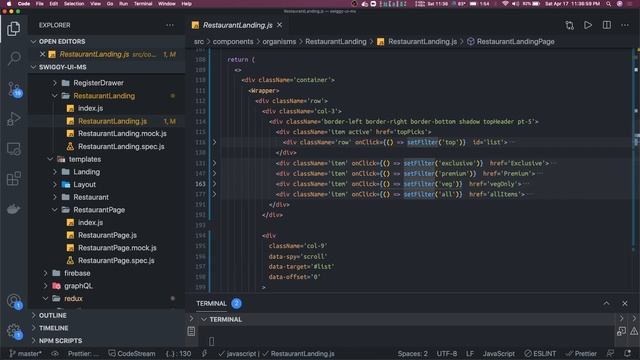Screen dimensions: 640x360
Task: Open the Help menu
Action: [x=187, y=4]
